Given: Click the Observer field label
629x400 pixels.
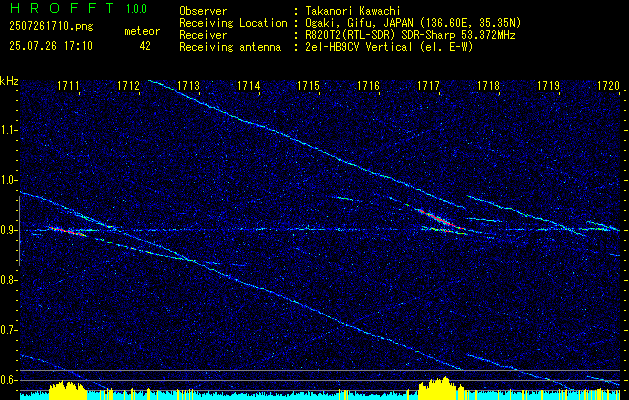Looking at the screenshot, I should [203, 11].
